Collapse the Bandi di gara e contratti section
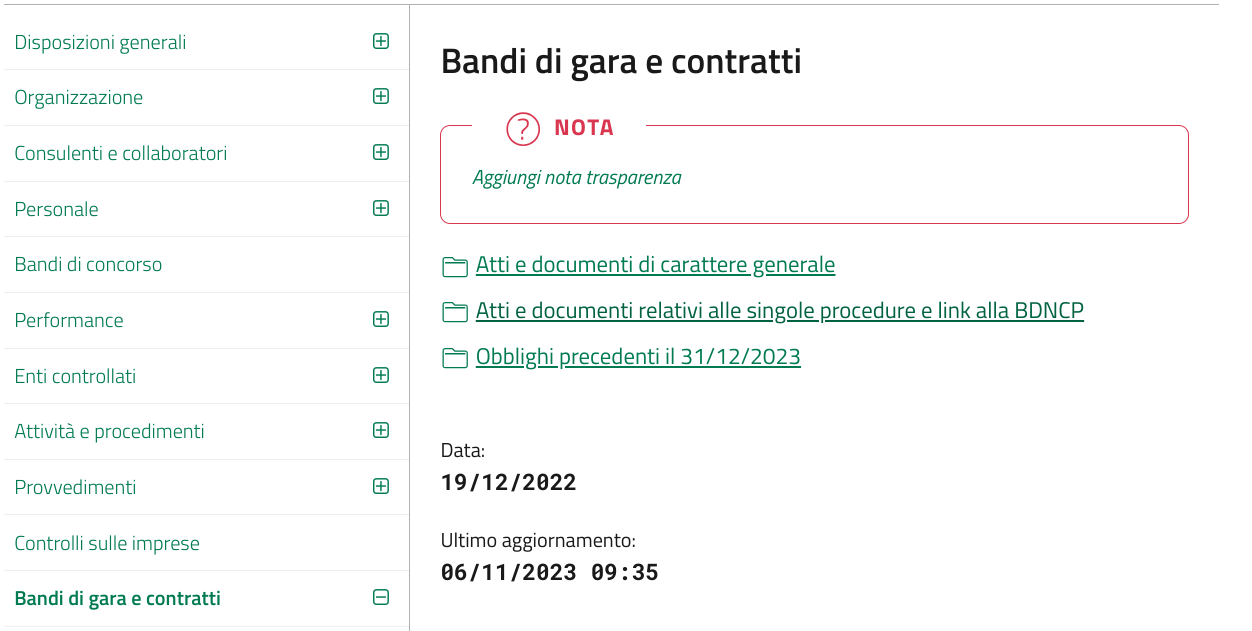Screen dimensions: 1252x631 pos(380,598)
